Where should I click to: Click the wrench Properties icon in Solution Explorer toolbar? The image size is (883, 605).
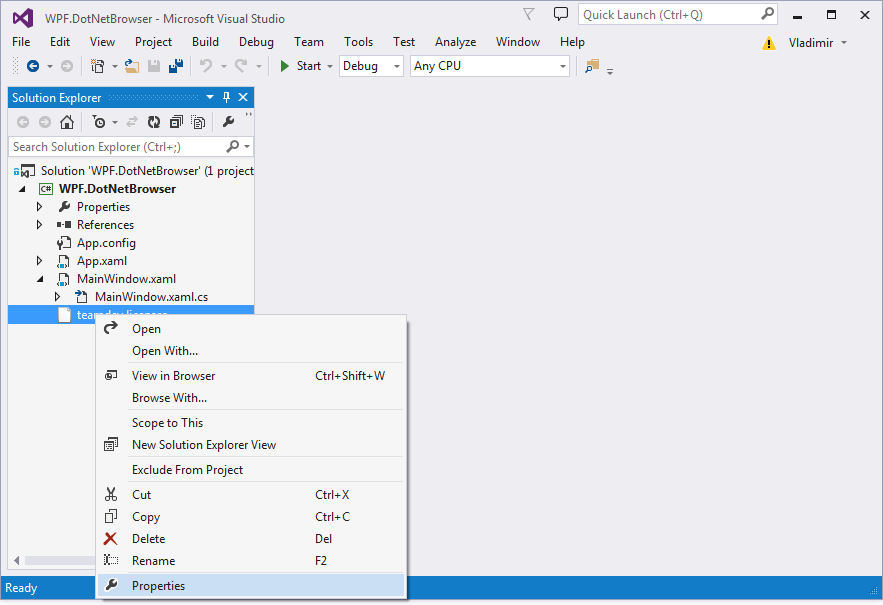coord(229,122)
